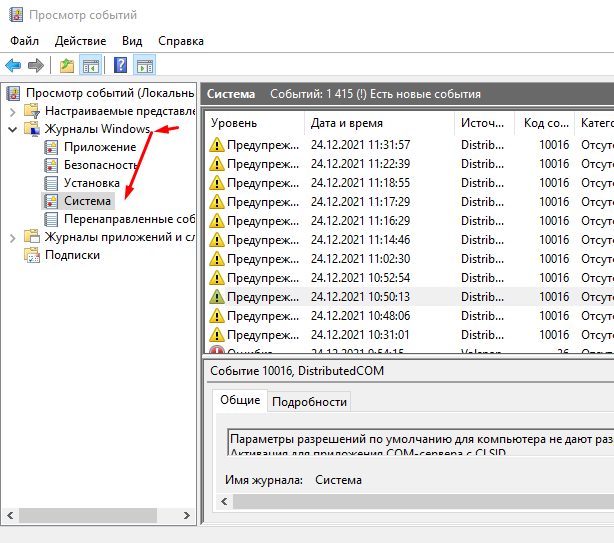Sort by Дата и время column header

379,123
